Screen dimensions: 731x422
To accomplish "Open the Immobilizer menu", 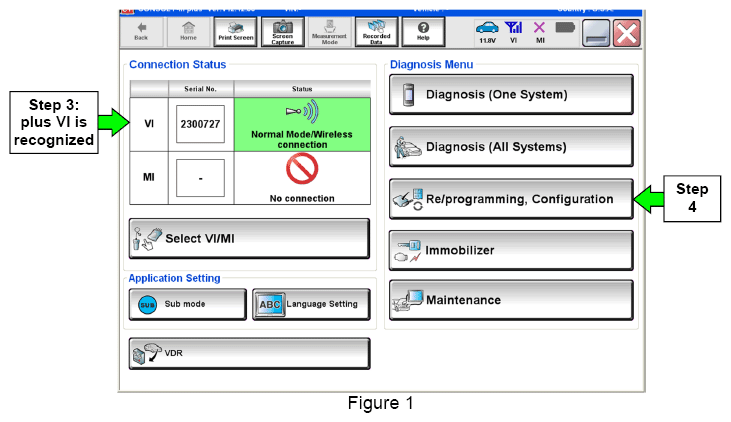I will tap(511, 250).
